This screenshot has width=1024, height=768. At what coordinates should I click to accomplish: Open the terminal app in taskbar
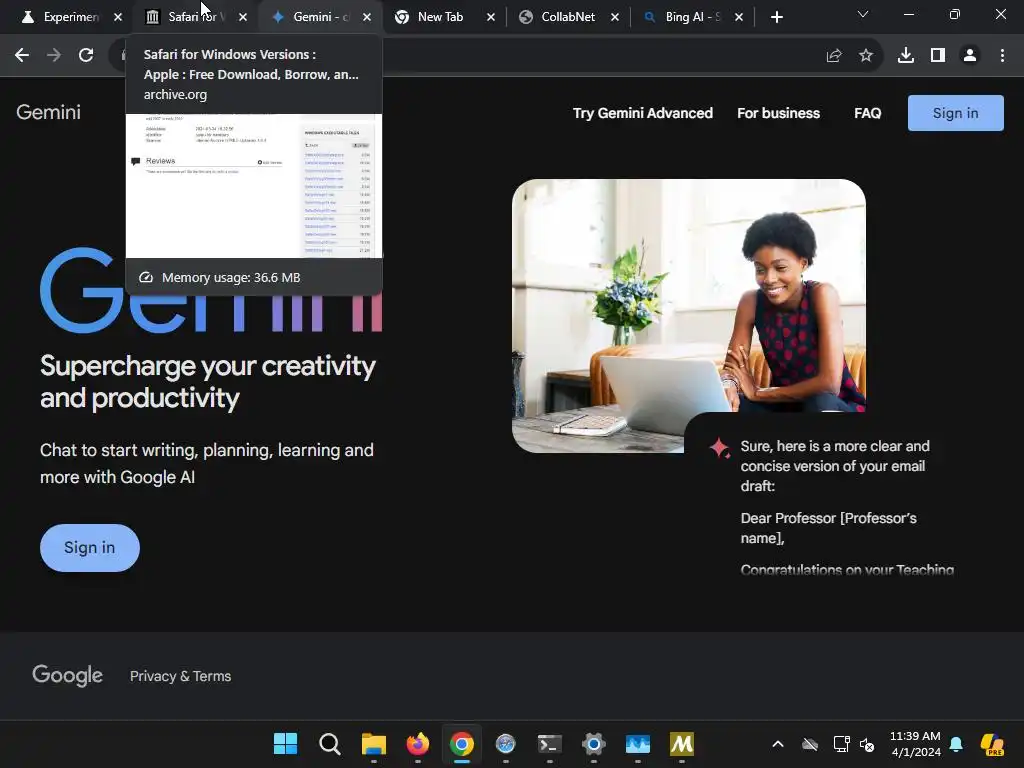[x=550, y=744]
